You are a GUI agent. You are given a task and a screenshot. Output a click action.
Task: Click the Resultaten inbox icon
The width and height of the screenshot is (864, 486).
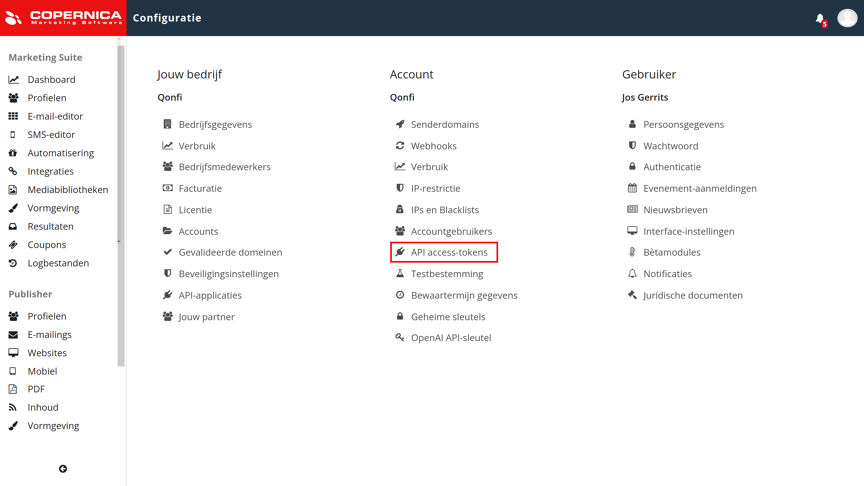[x=13, y=226]
